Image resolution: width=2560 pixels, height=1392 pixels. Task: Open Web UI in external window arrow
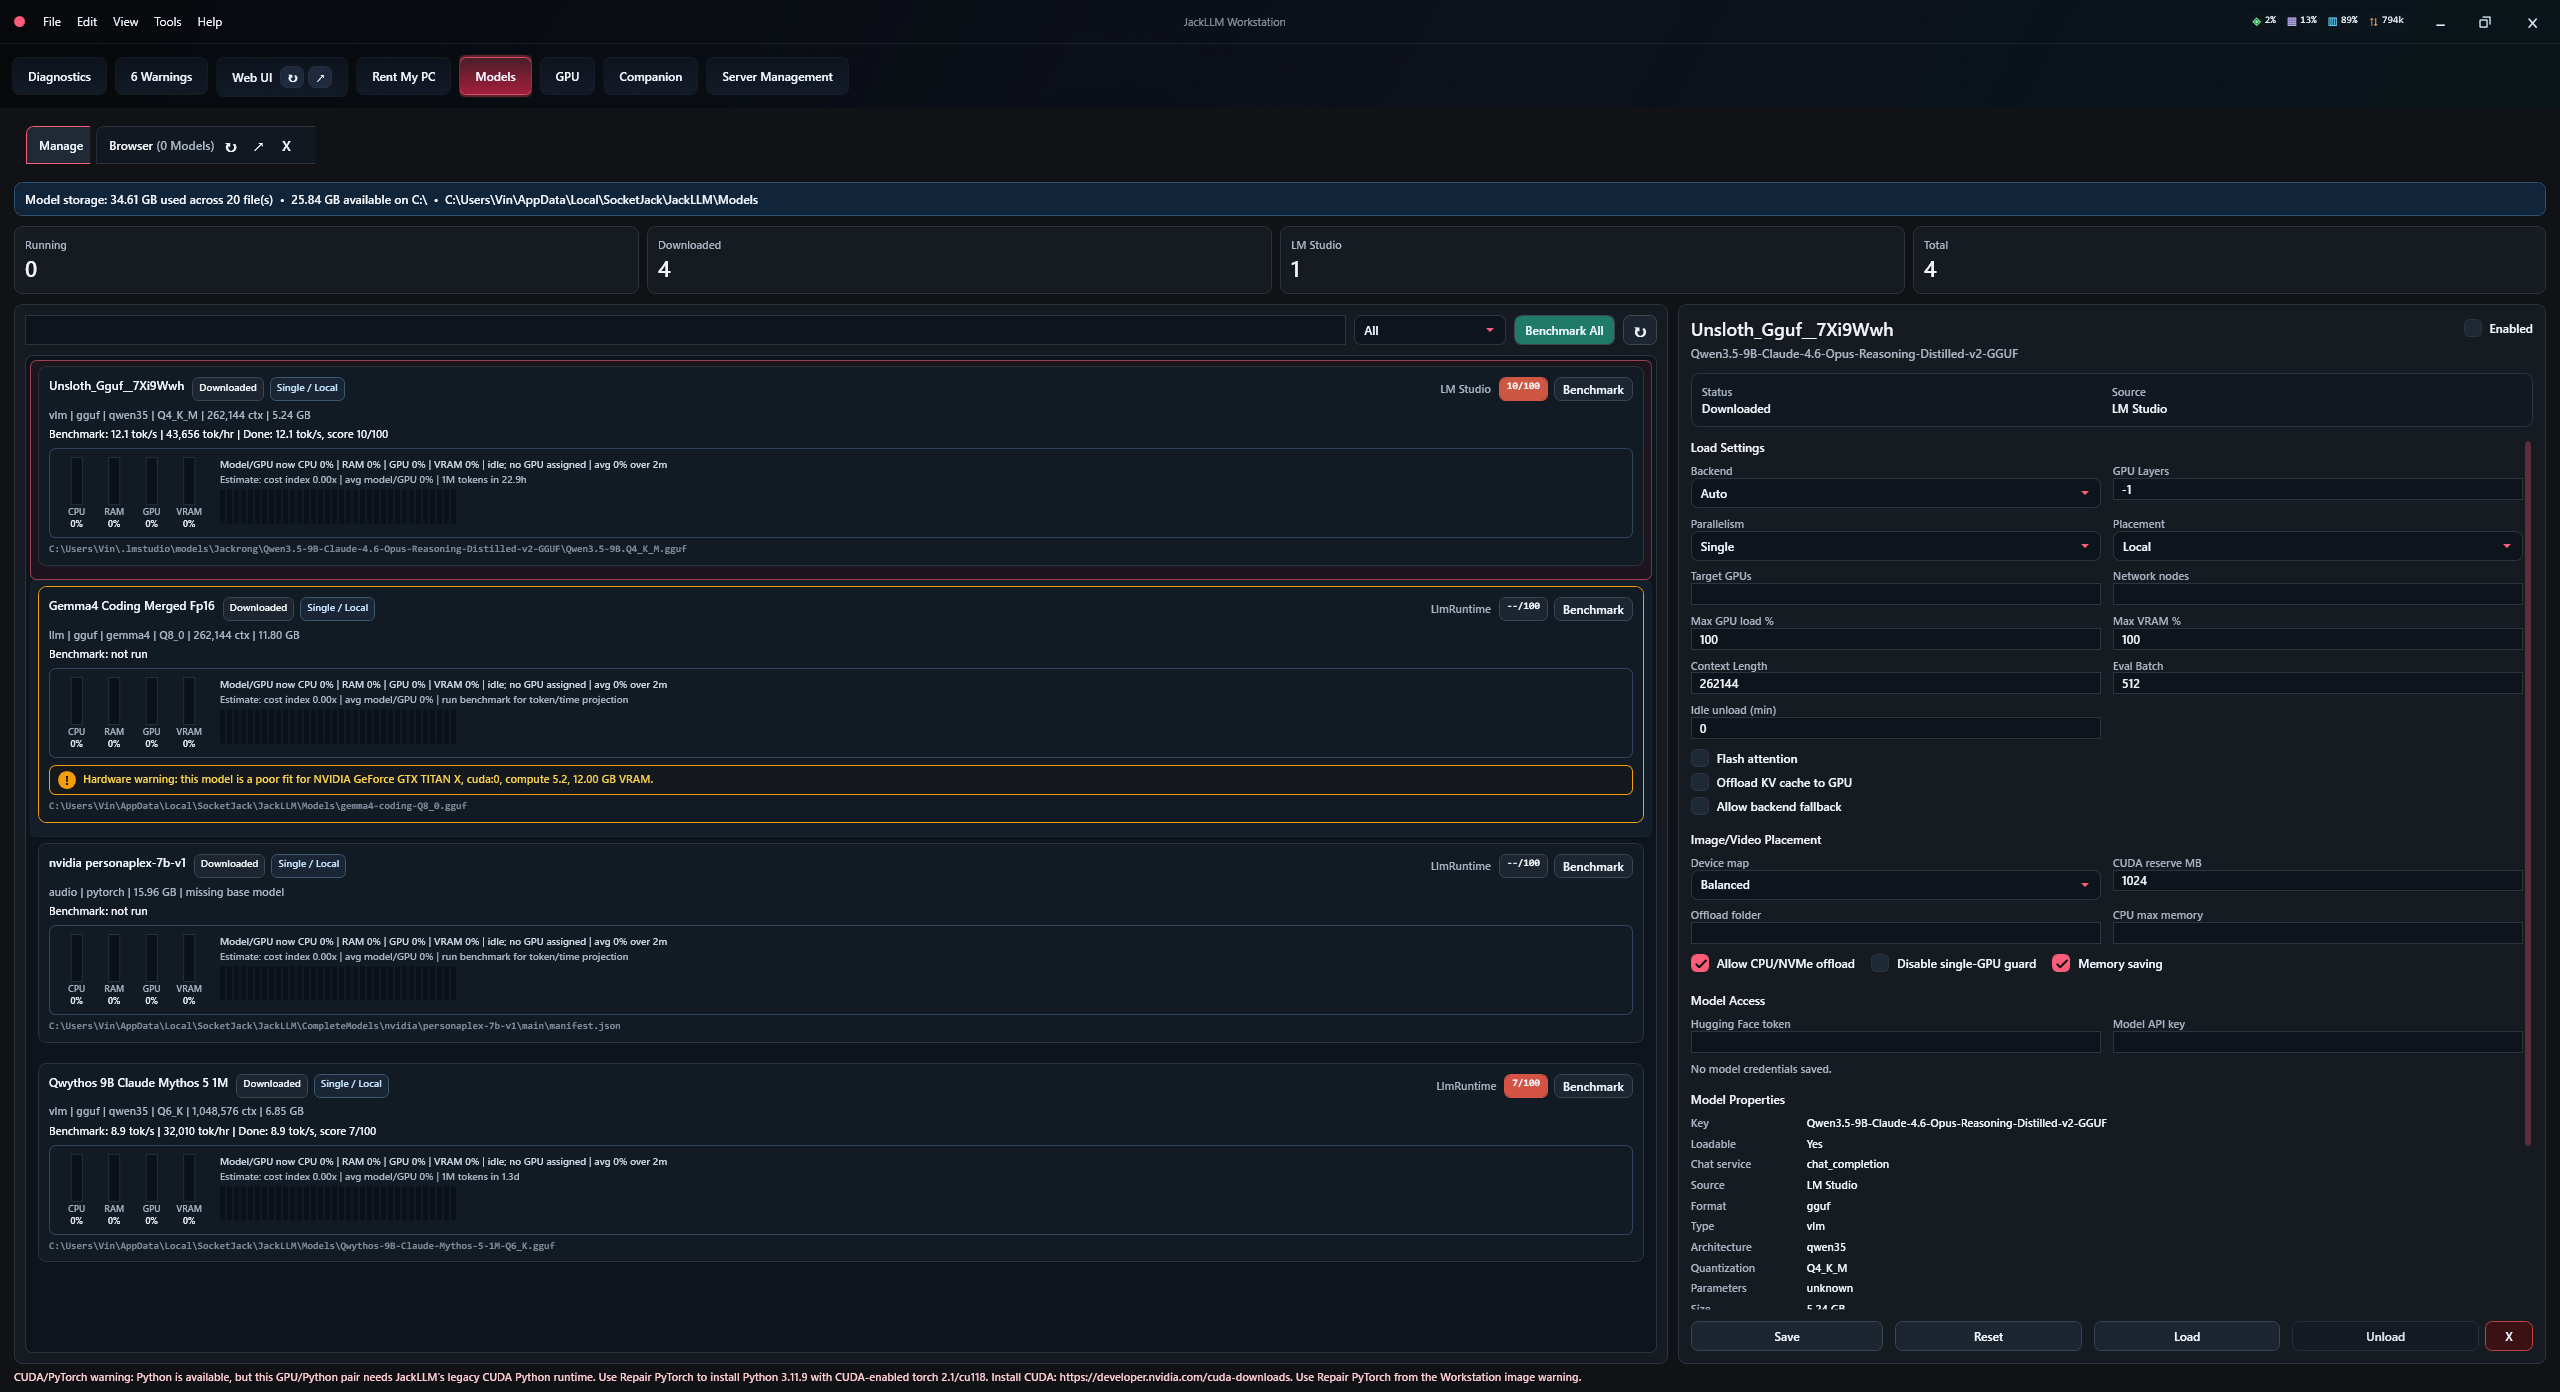click(320, 77)
